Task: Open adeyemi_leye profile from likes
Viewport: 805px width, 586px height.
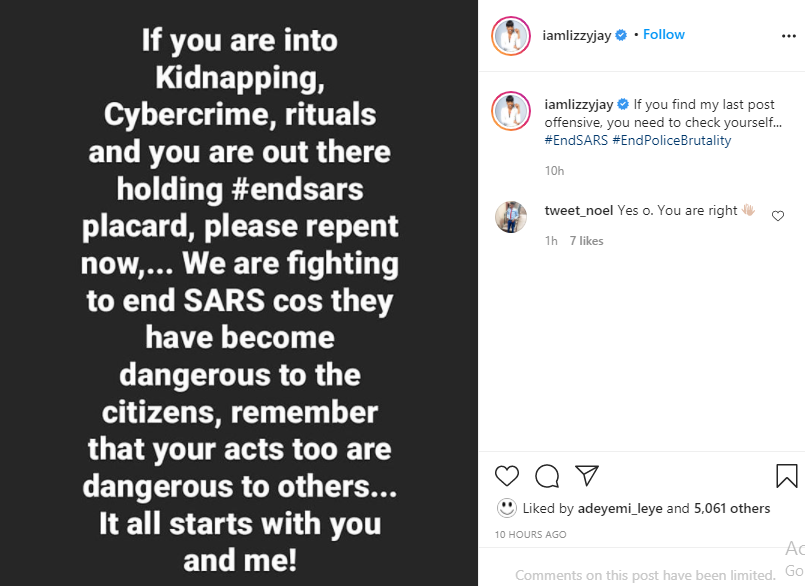Action: tap(621, 508)
